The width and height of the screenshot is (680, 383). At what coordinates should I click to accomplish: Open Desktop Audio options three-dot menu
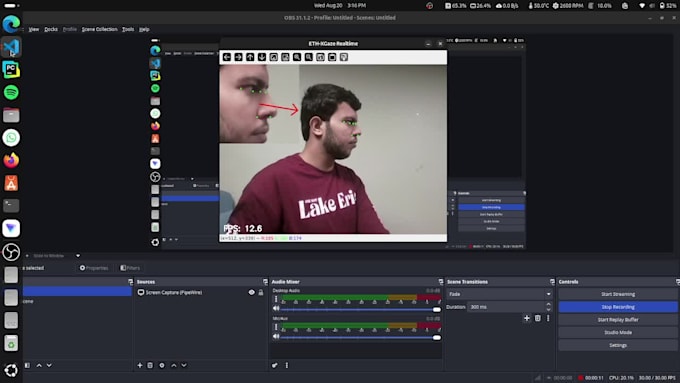(276, 299)
